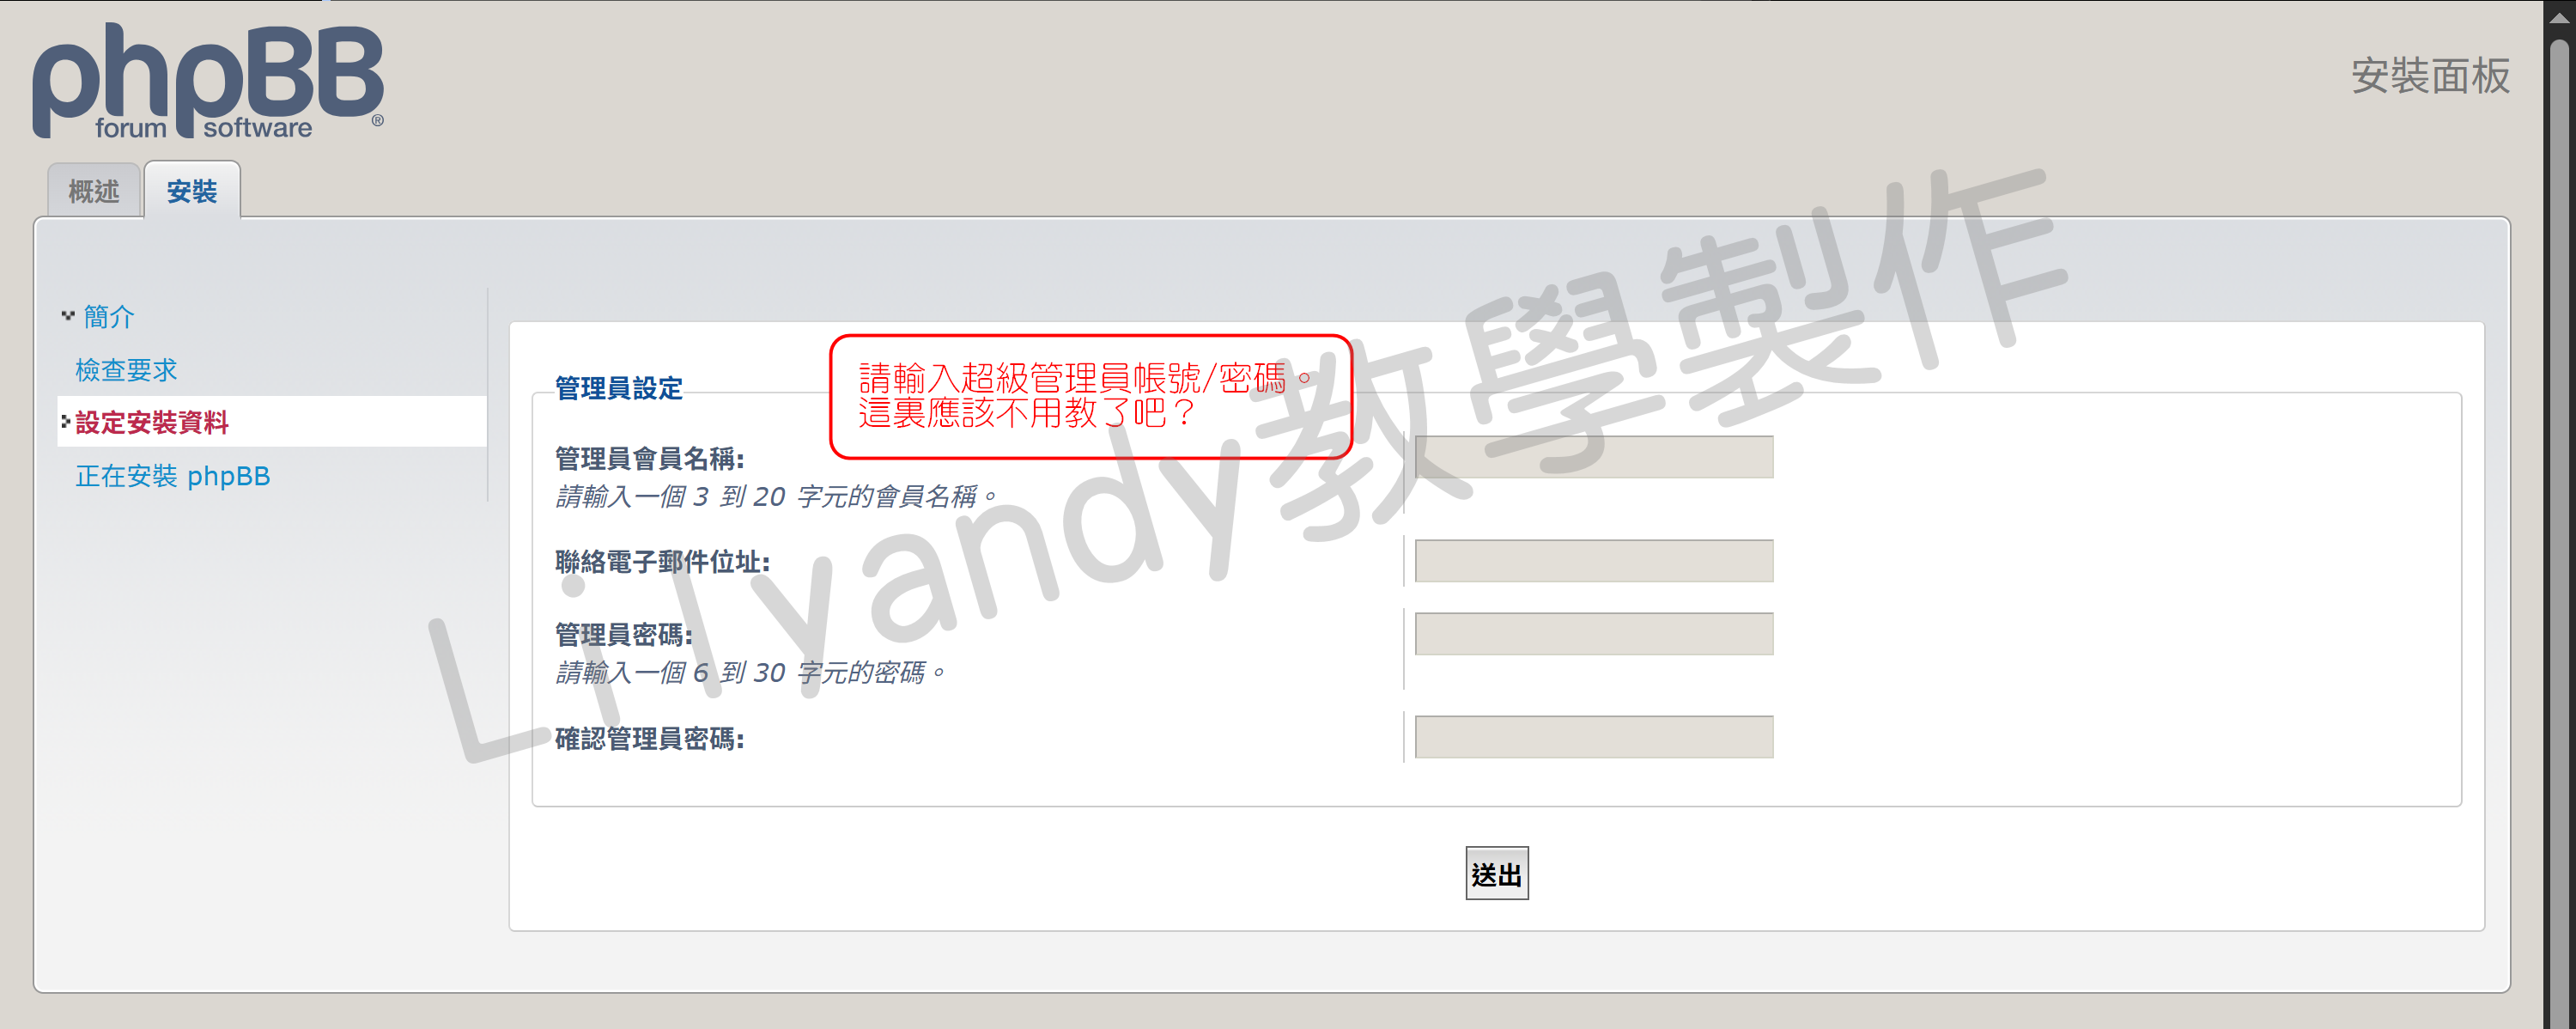
Task: Click the 管理員設定 section heading
Action: pos(618,388)
